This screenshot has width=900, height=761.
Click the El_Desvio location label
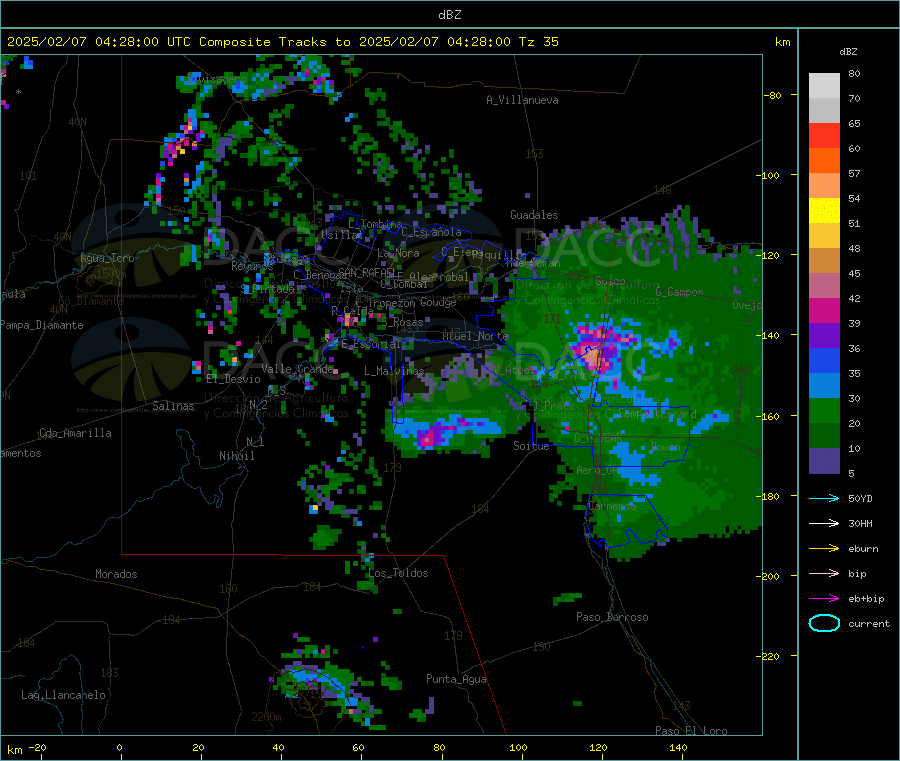pos(234,379)
